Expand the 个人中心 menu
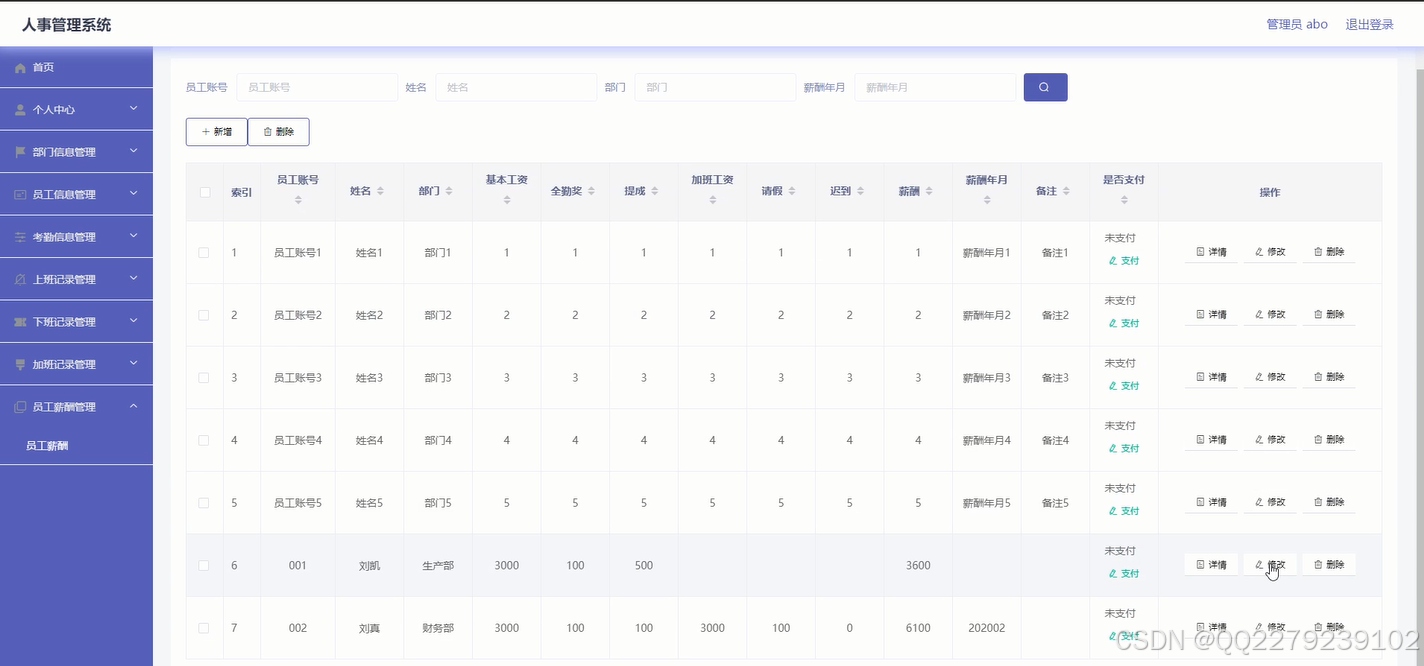The width and height of the screenshot is (1424, 666). pyautogui.click(x=77, y=109)
